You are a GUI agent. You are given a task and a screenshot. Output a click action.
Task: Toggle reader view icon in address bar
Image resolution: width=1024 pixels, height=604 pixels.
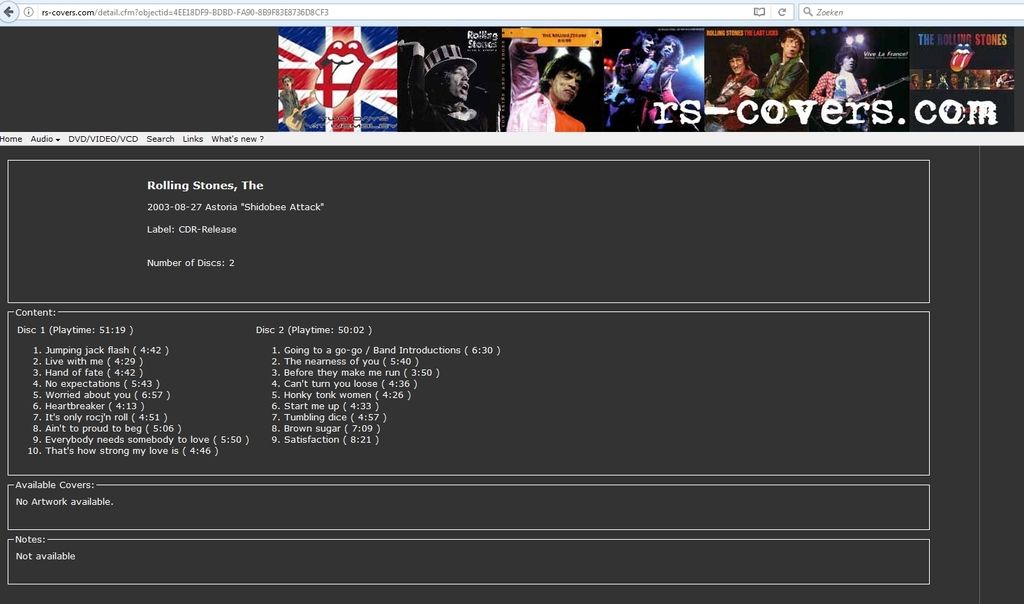tap(760, 12)
